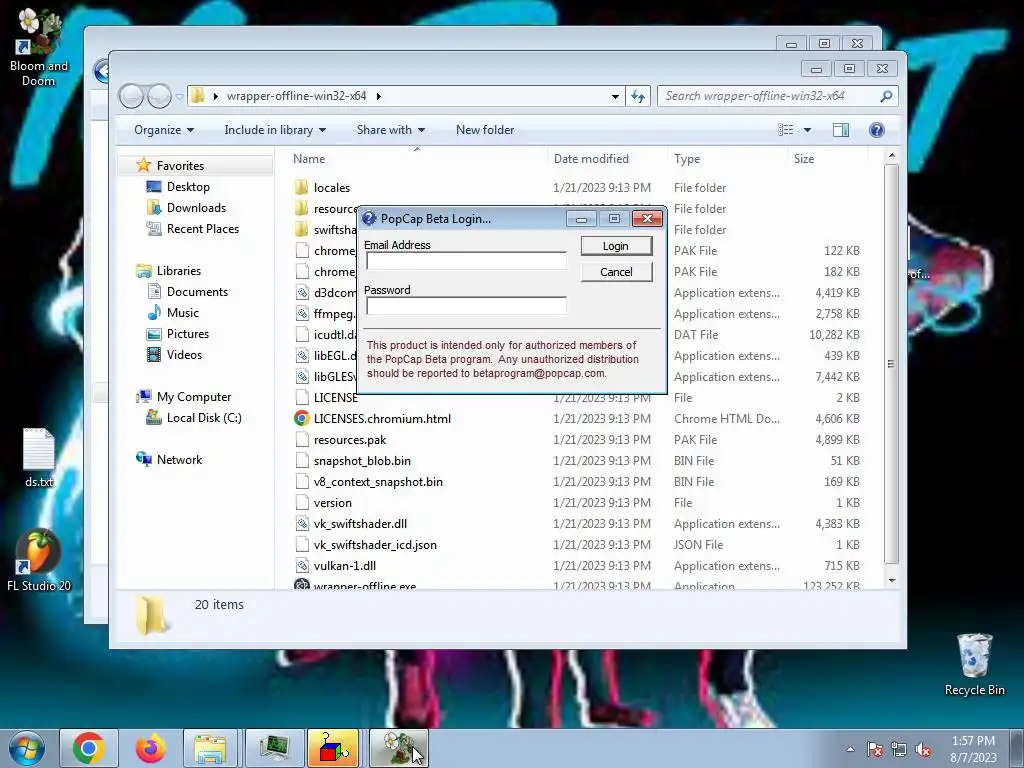This screenshot has width=1024, height=768.
Task: Select snapshot_blob.bin file
Action: point(362,461)
